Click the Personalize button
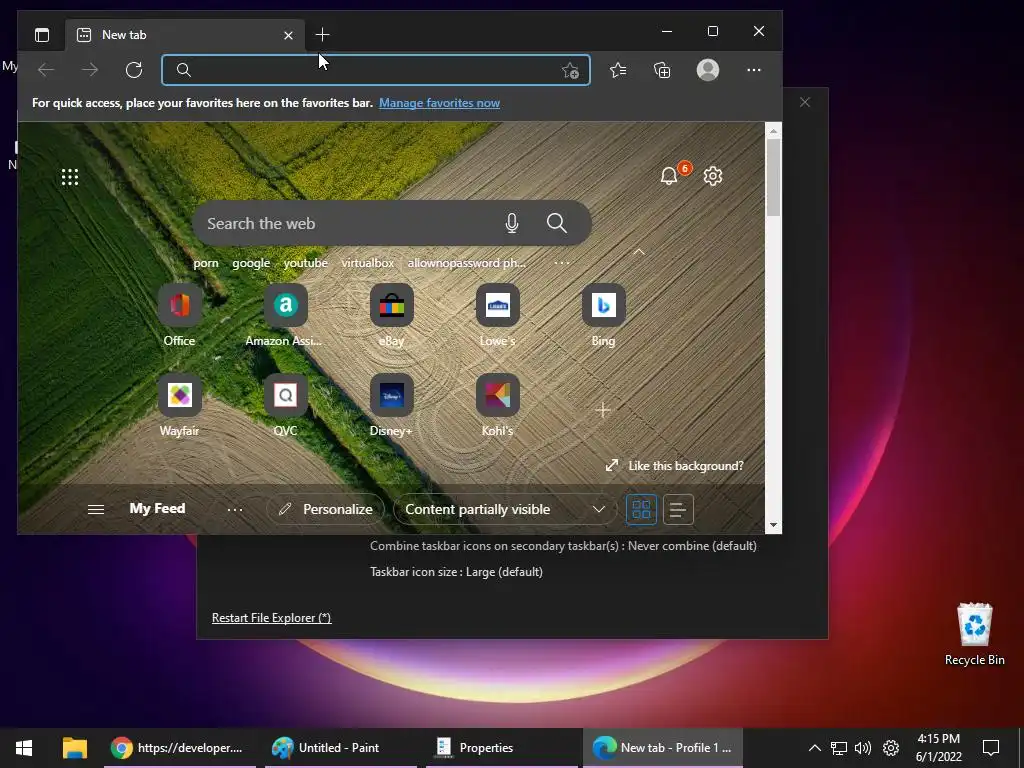The width and height of the screenshot is (1024, 768). pos(325,509)
